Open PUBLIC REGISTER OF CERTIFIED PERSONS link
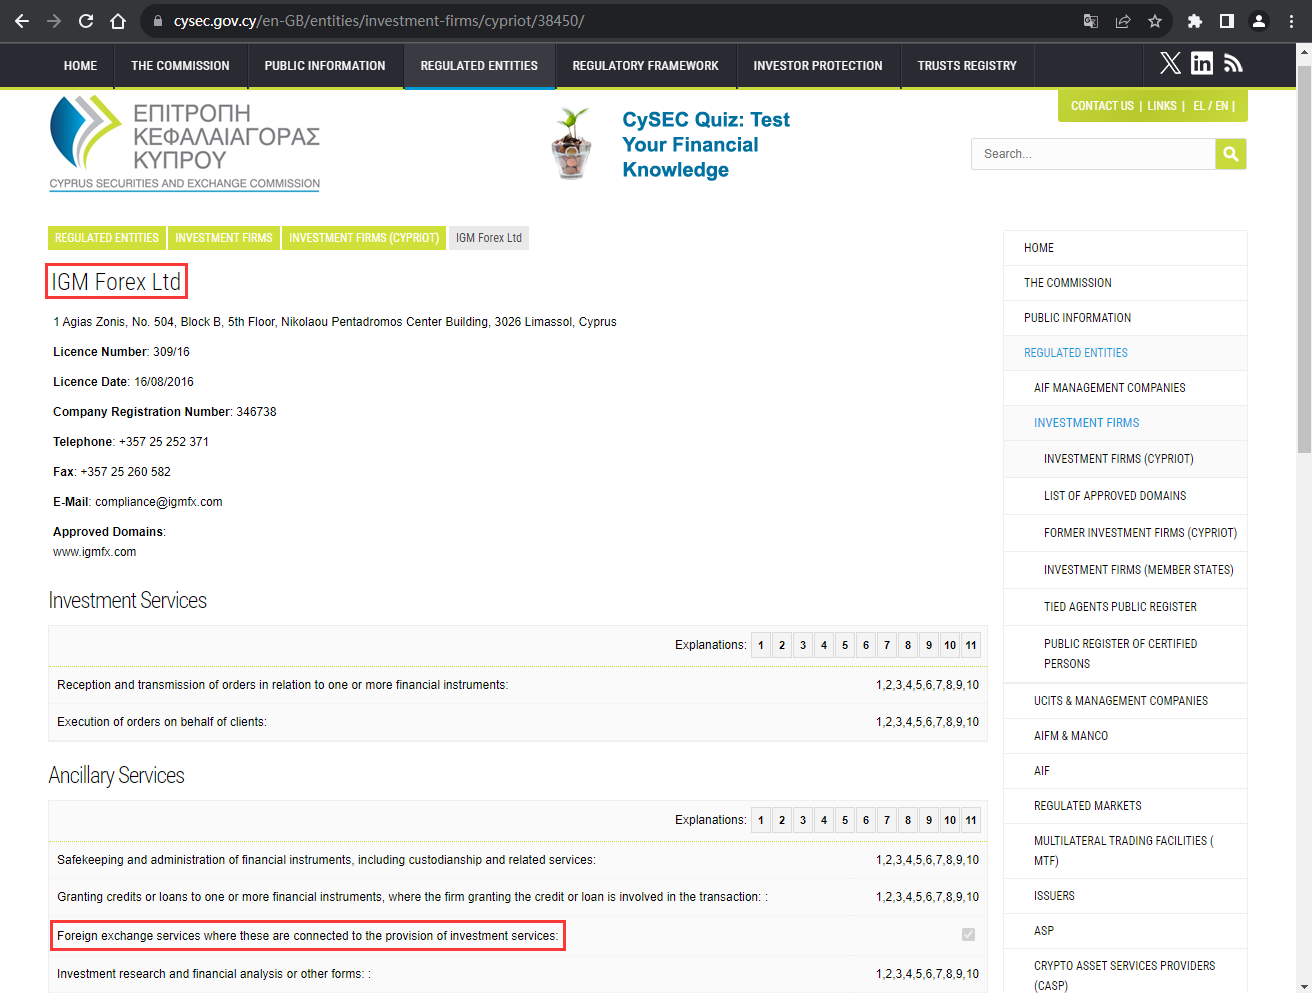The image size is (1312, 993). [x=1125, y=654]
